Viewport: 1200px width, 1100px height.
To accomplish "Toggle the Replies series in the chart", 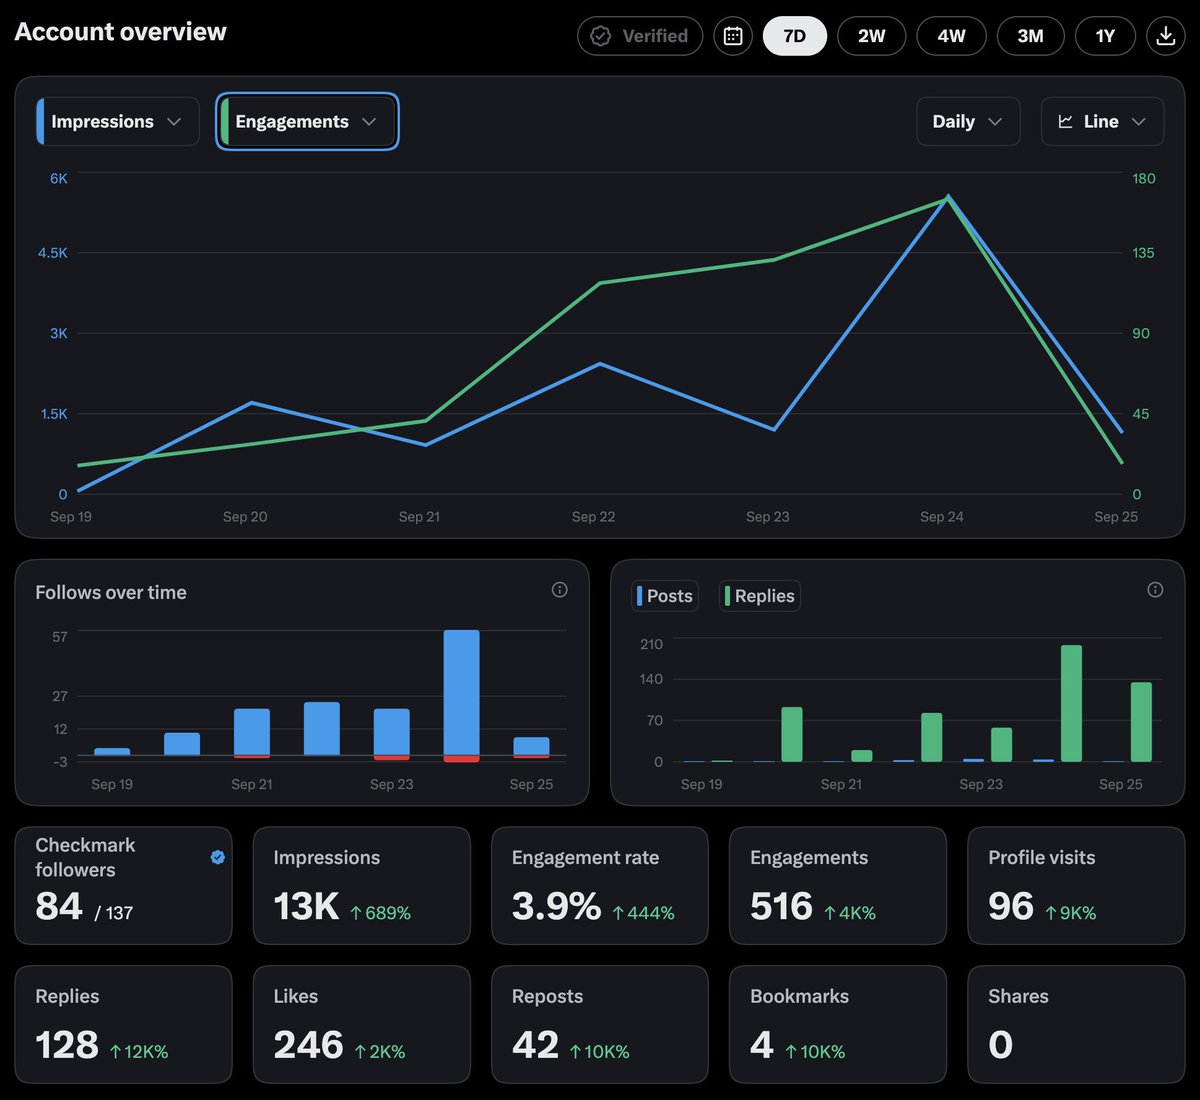I will pos(760,596).
